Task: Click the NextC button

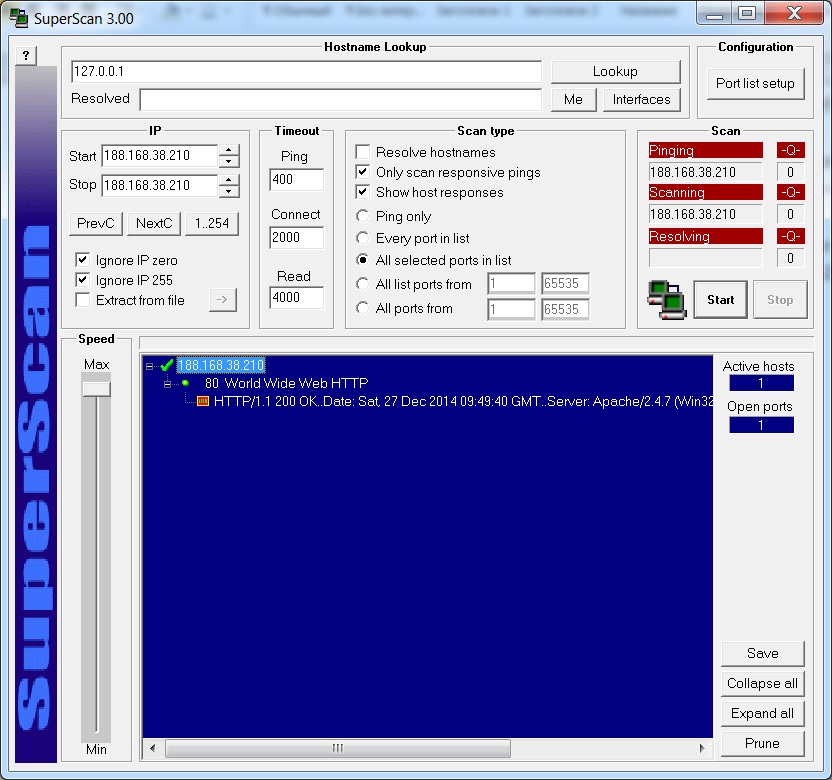Action: [154, 223]
